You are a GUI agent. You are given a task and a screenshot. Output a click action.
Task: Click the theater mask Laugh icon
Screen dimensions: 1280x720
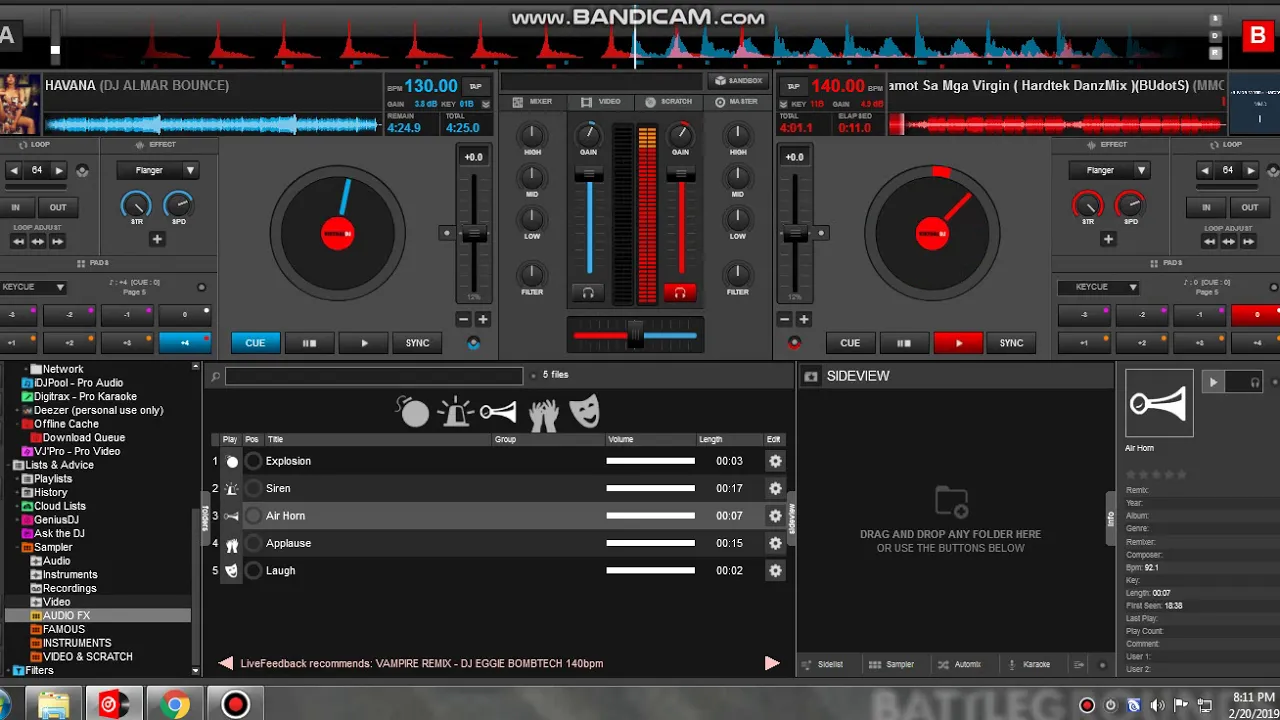pyautogui.click(x=585, y=411)
